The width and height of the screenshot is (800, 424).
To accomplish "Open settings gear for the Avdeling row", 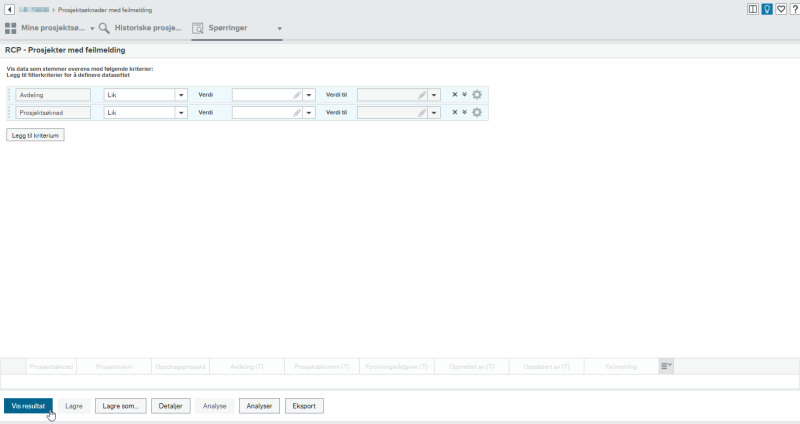I will (x=477, y=94).
